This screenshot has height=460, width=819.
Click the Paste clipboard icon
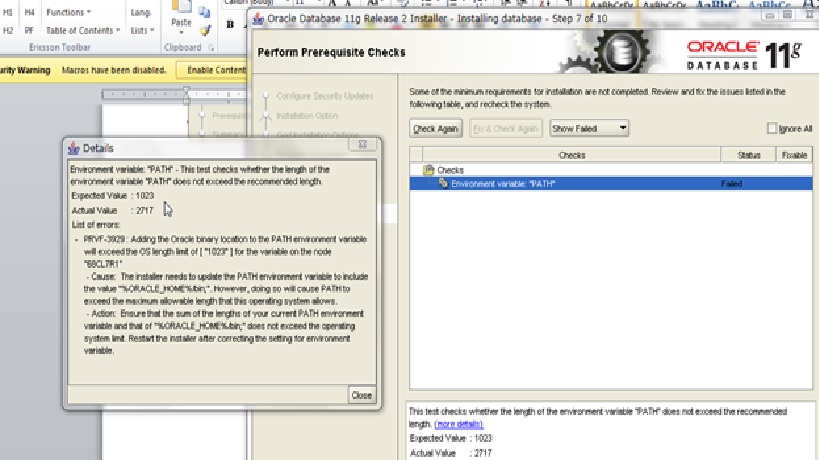pos(181,10)
